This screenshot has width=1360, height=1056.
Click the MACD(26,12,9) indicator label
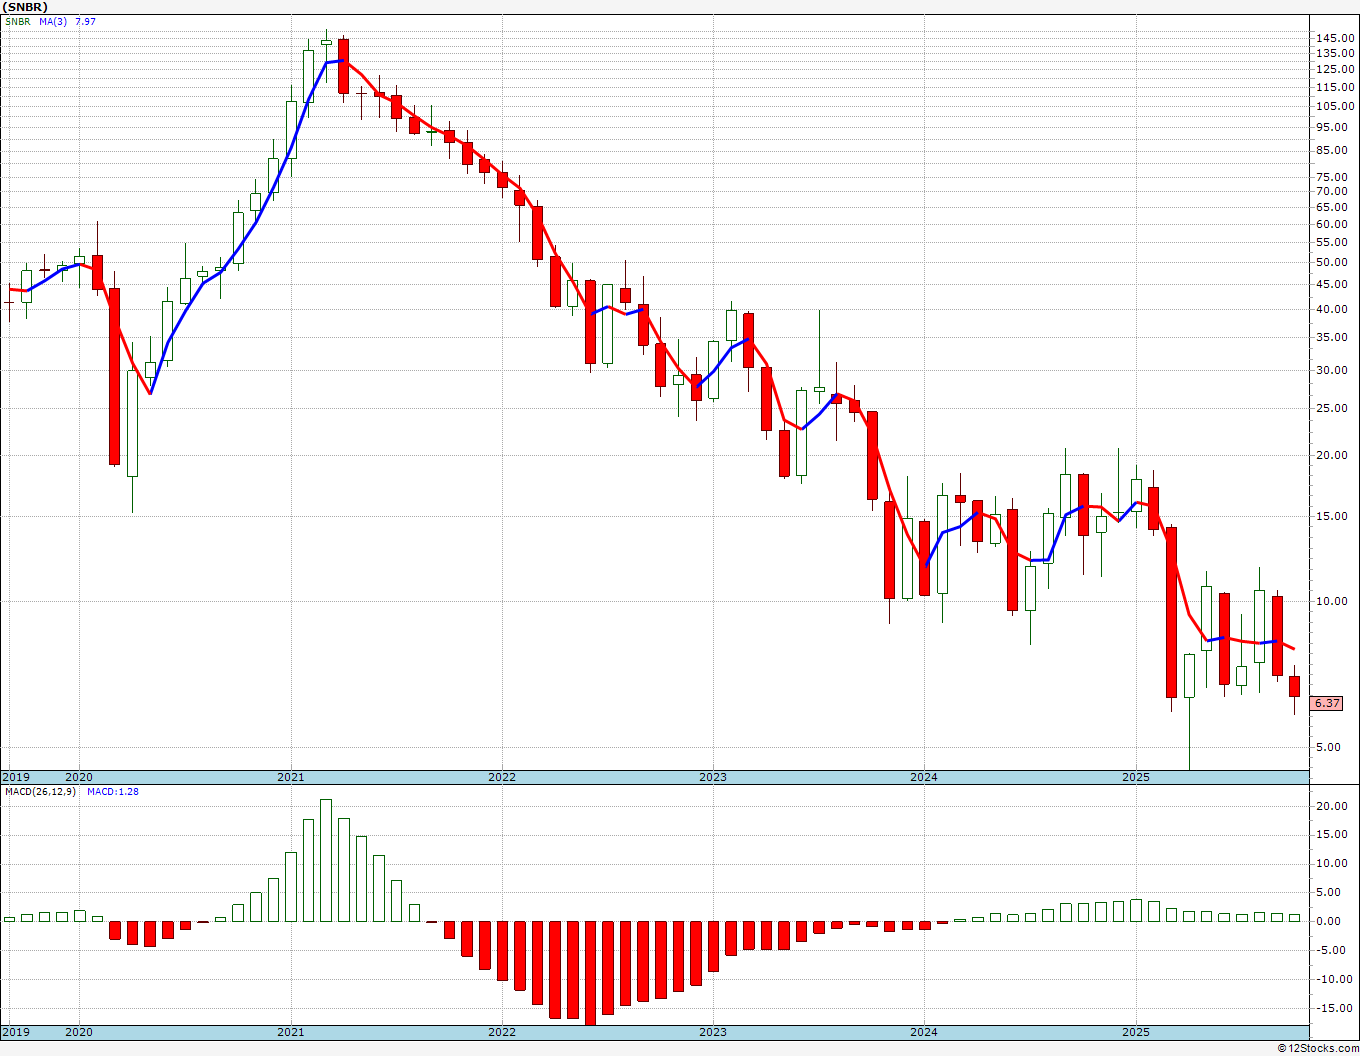(x=33, y=792)
